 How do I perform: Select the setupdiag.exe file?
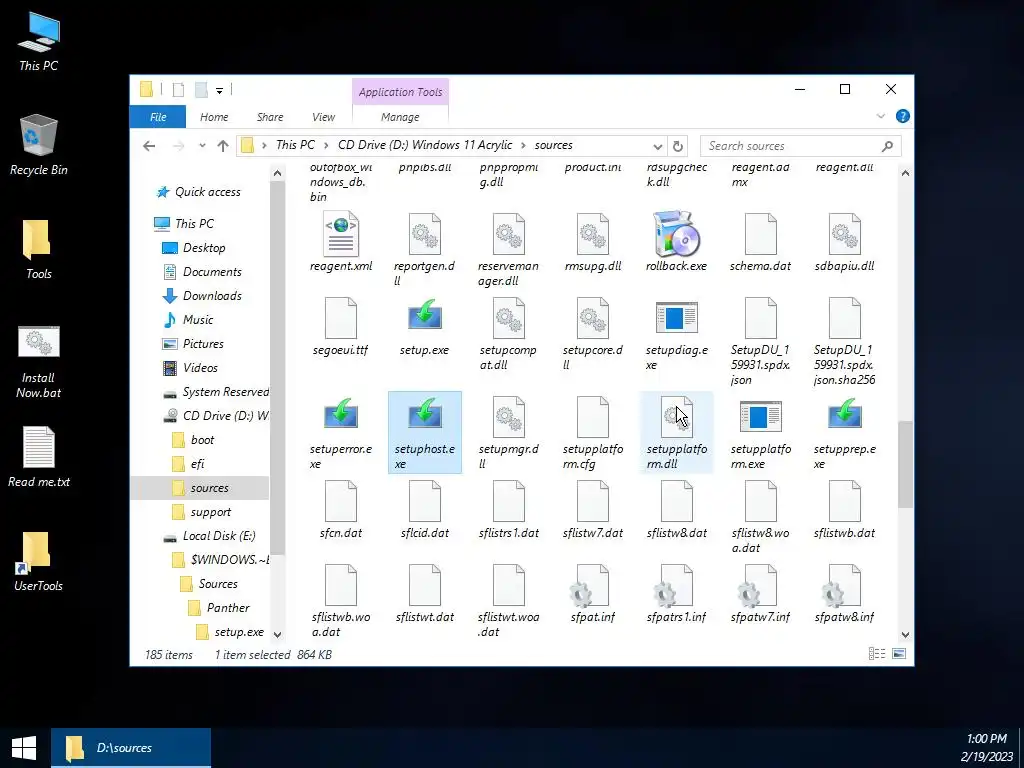(677, 333)
